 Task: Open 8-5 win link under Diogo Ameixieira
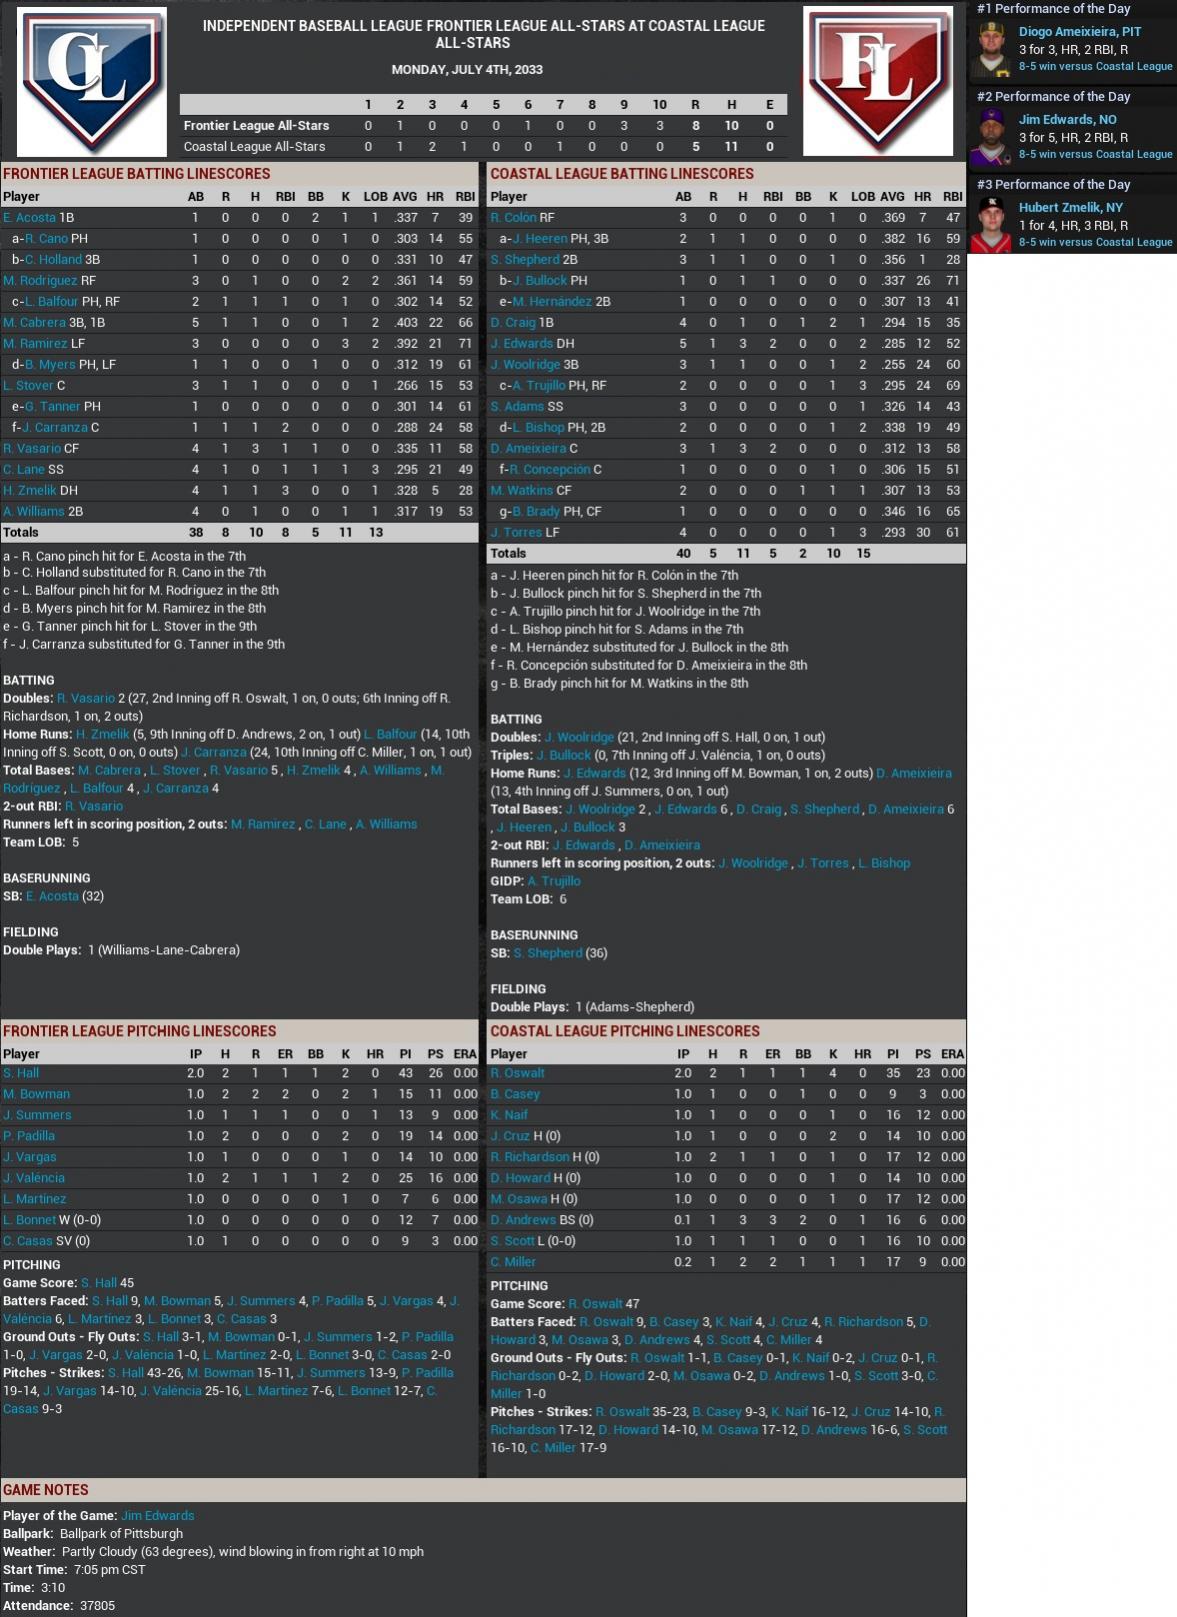pyautogui.click(x=1095, y=66)
